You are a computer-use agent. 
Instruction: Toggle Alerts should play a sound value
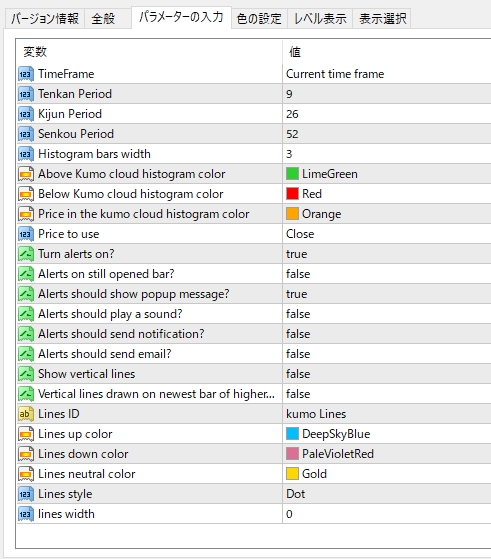point(298,314)
